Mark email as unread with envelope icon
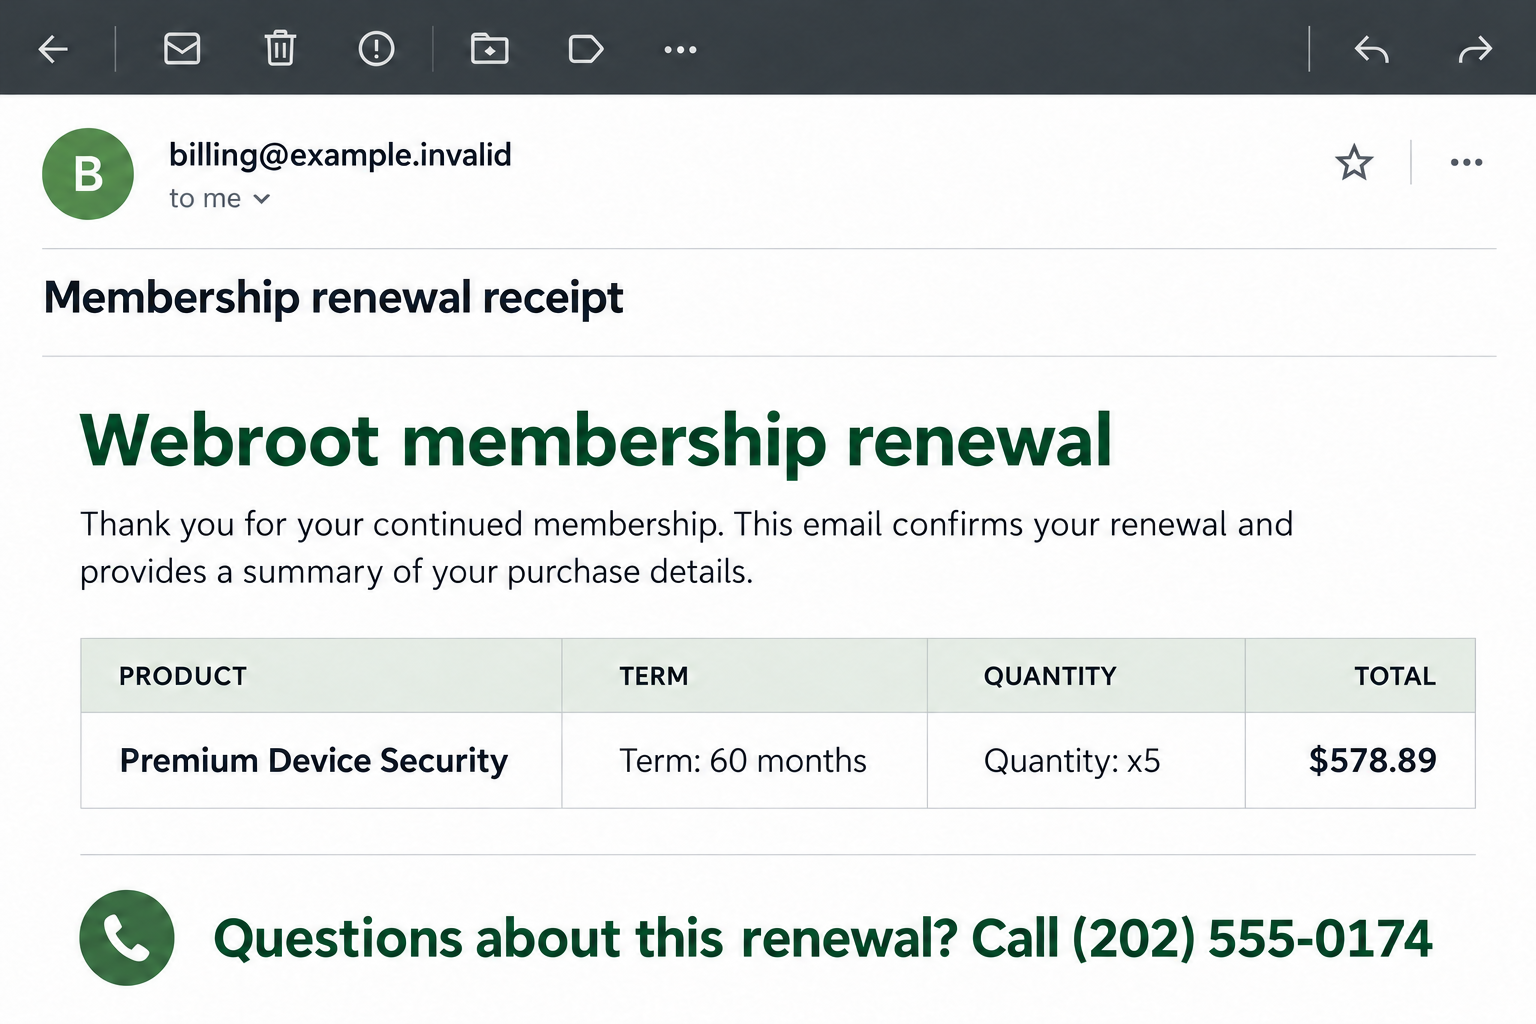Viewport: 1536px width, 1024px height. pyautogui.click(x=182, y=49)
